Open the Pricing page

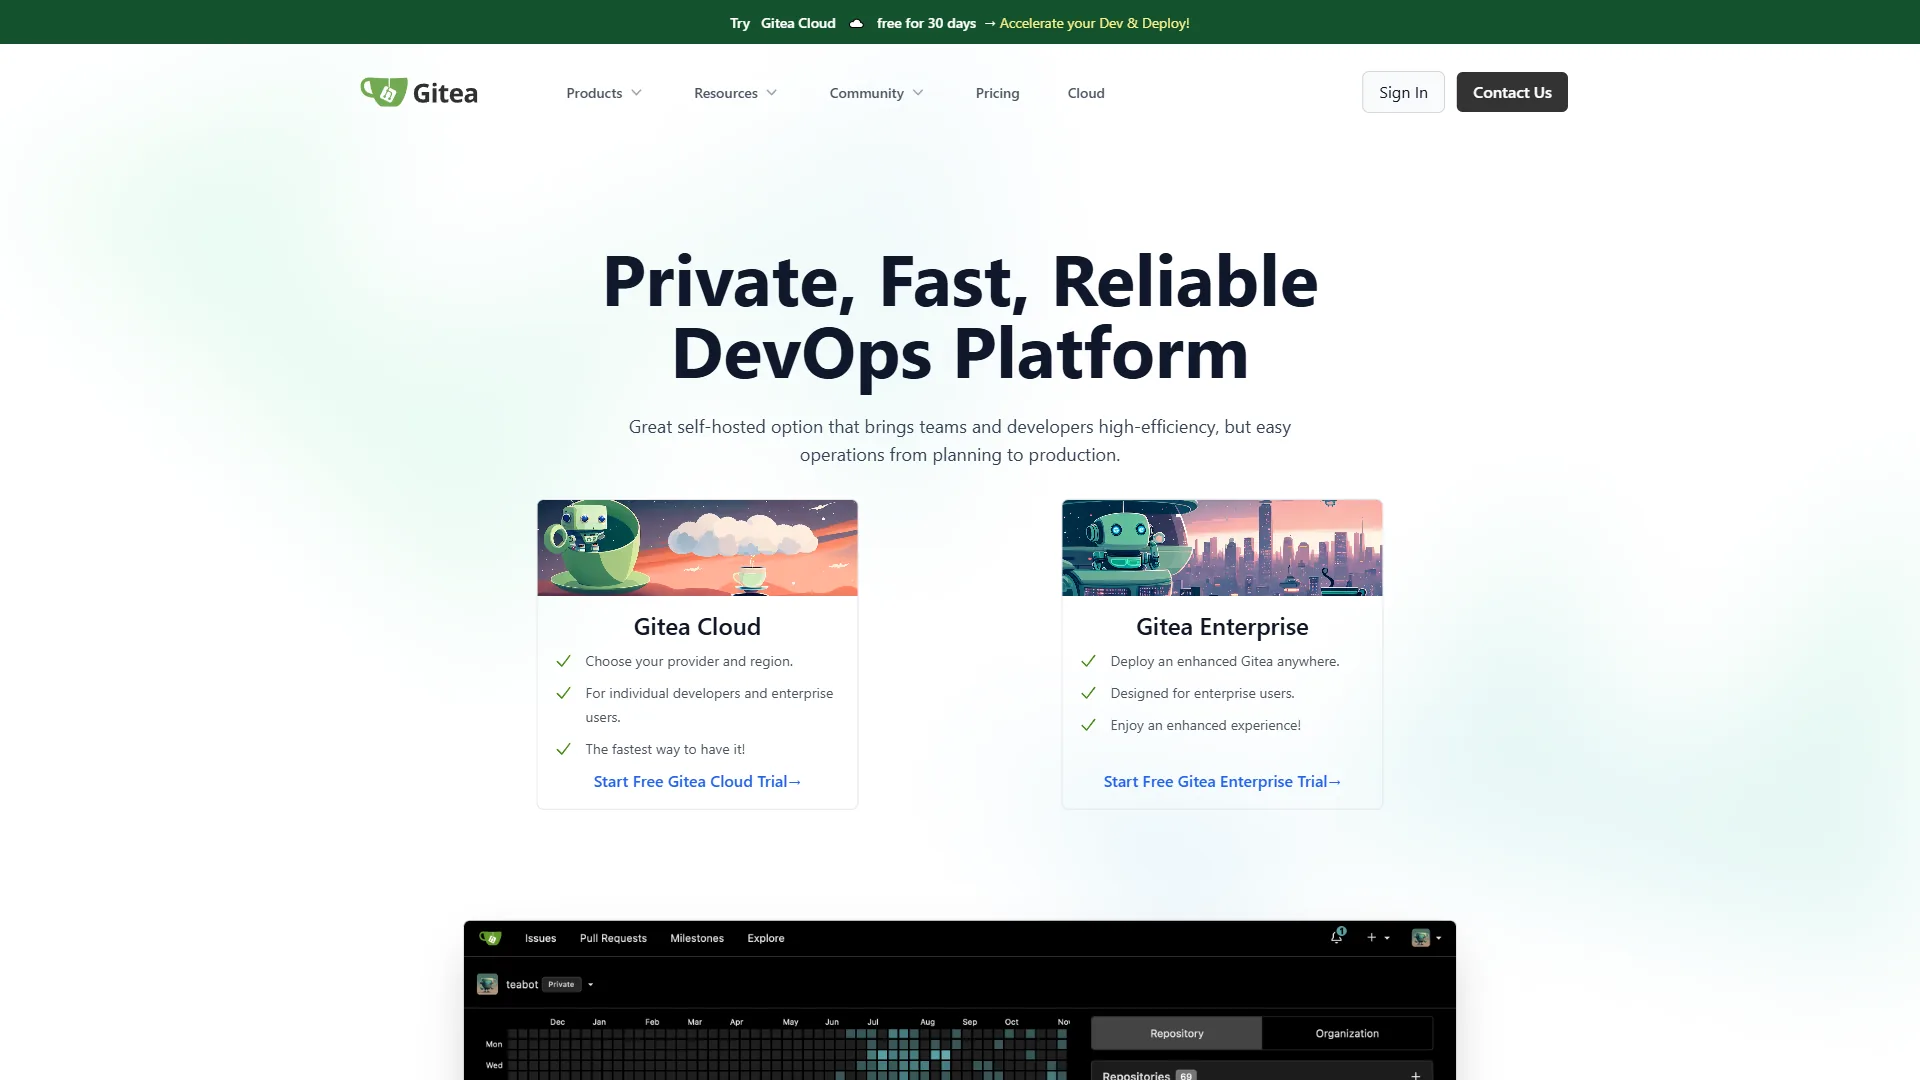[x=997, y=93]
